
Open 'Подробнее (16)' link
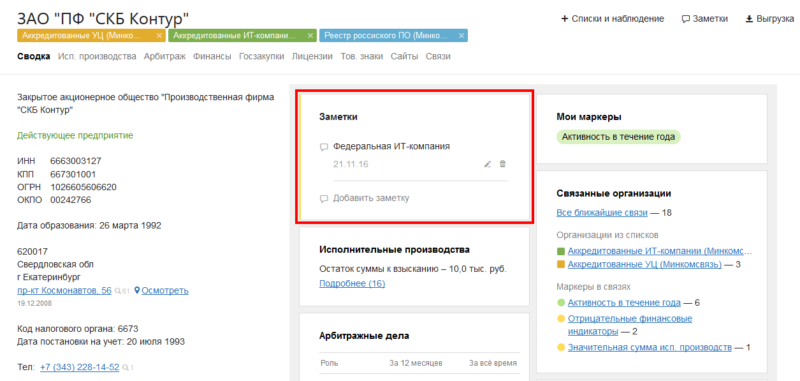tap(352, 283)
